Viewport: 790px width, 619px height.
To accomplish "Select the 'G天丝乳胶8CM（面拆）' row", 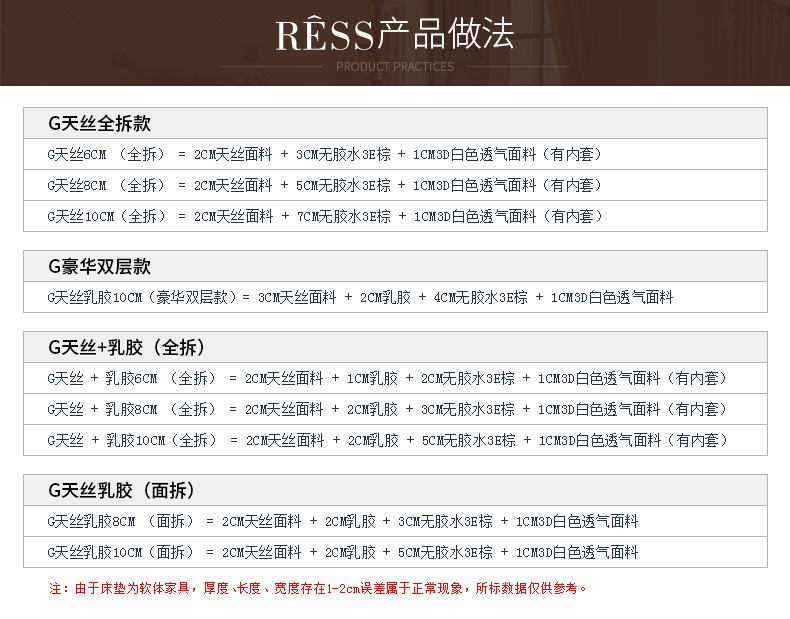I will (x=395, y=521).
